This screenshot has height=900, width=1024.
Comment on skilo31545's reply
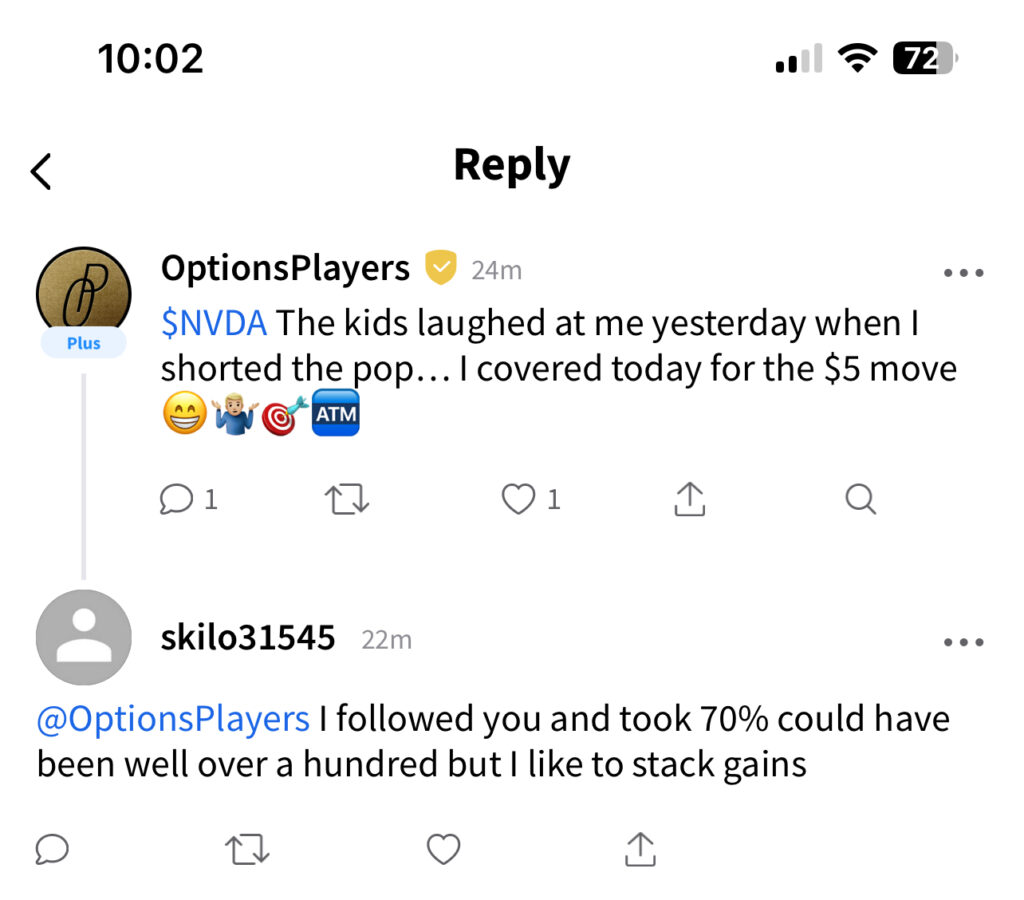coord(52,849)
